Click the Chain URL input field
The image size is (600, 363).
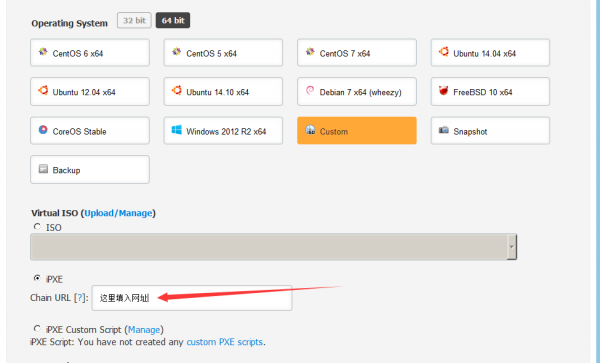pos(192,298)
